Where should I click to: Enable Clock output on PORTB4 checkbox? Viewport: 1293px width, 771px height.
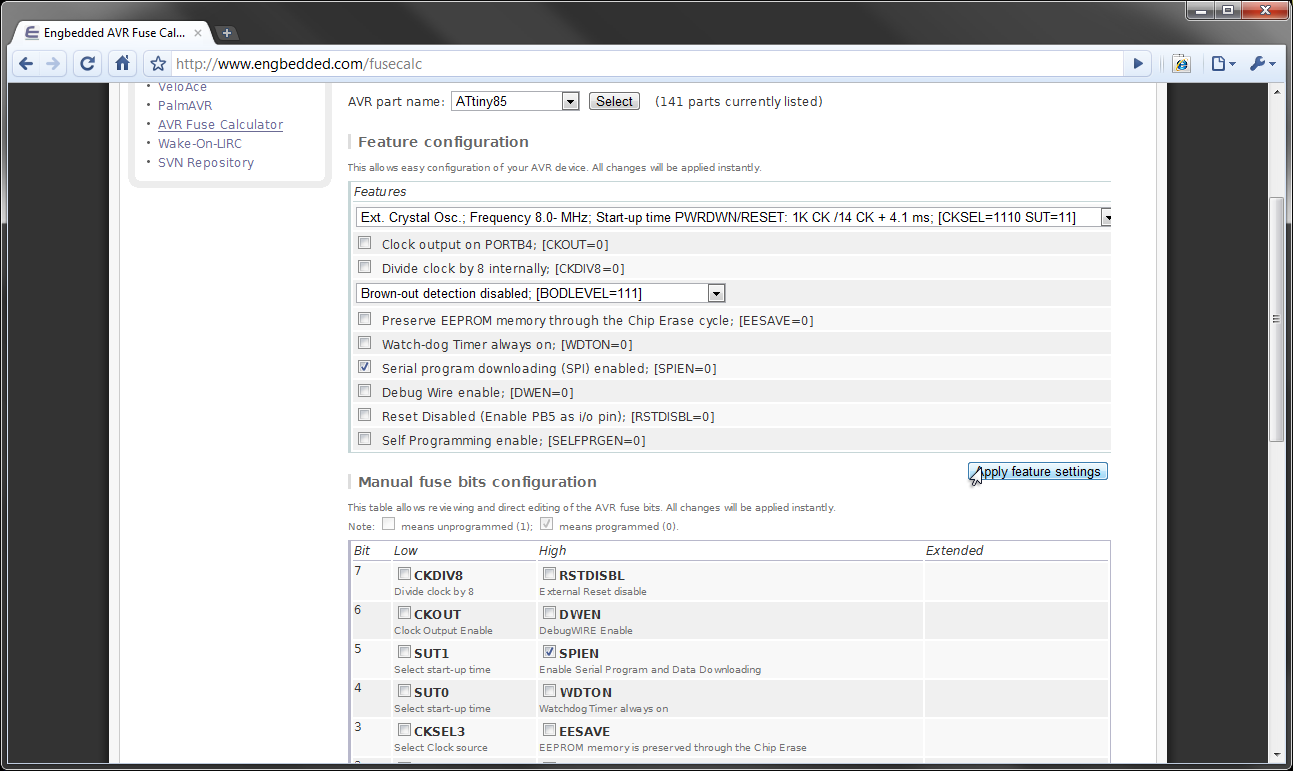click(x=365, y=244)
